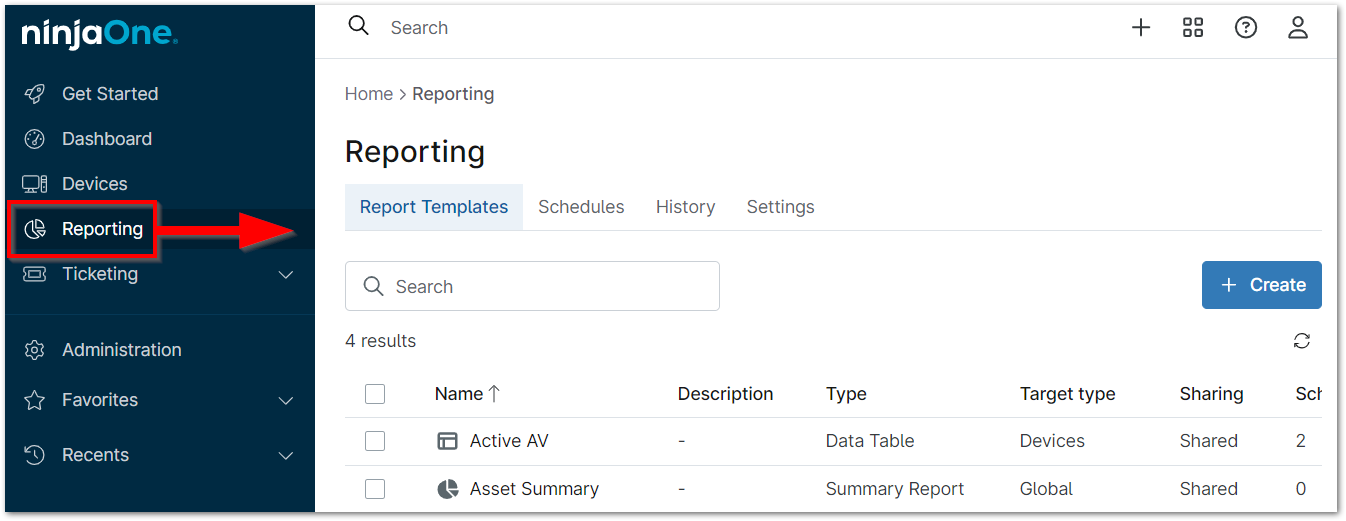Viewport: 1346px width, 521px height.
Task: Expand the Favorites section chevron
Action: point(286,400)
